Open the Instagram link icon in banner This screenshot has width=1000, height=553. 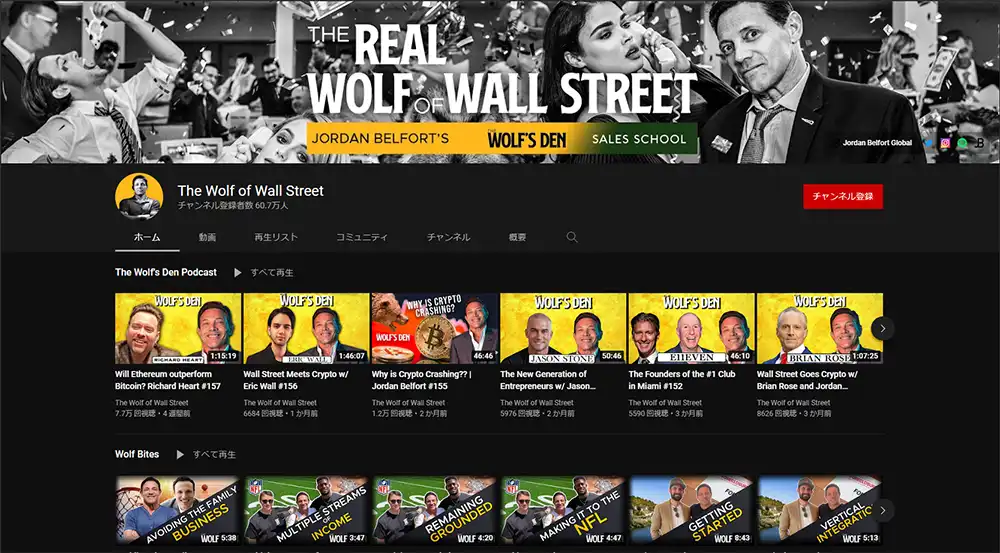pos(945,143)
